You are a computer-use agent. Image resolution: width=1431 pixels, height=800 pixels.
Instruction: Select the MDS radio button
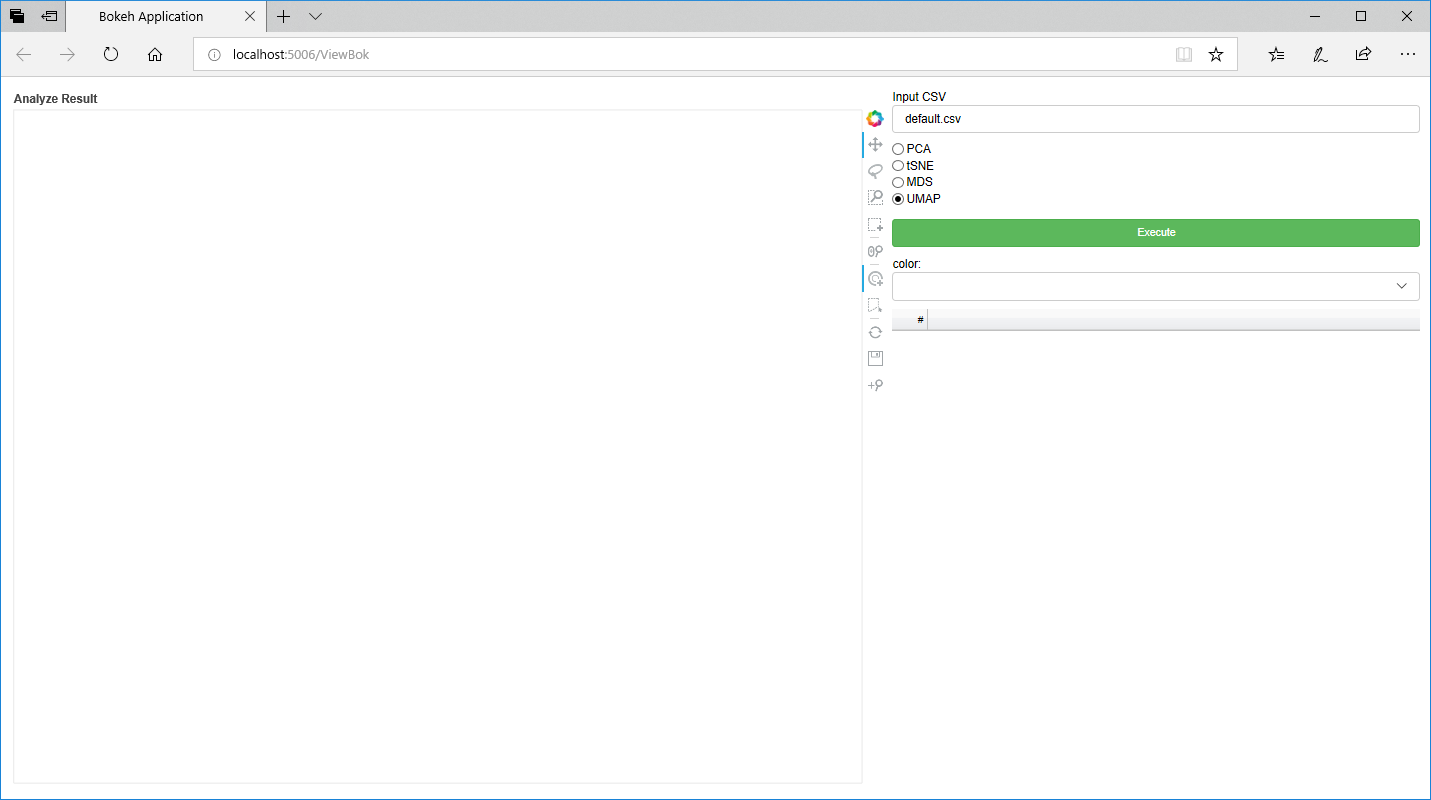(x=898, y=182)
